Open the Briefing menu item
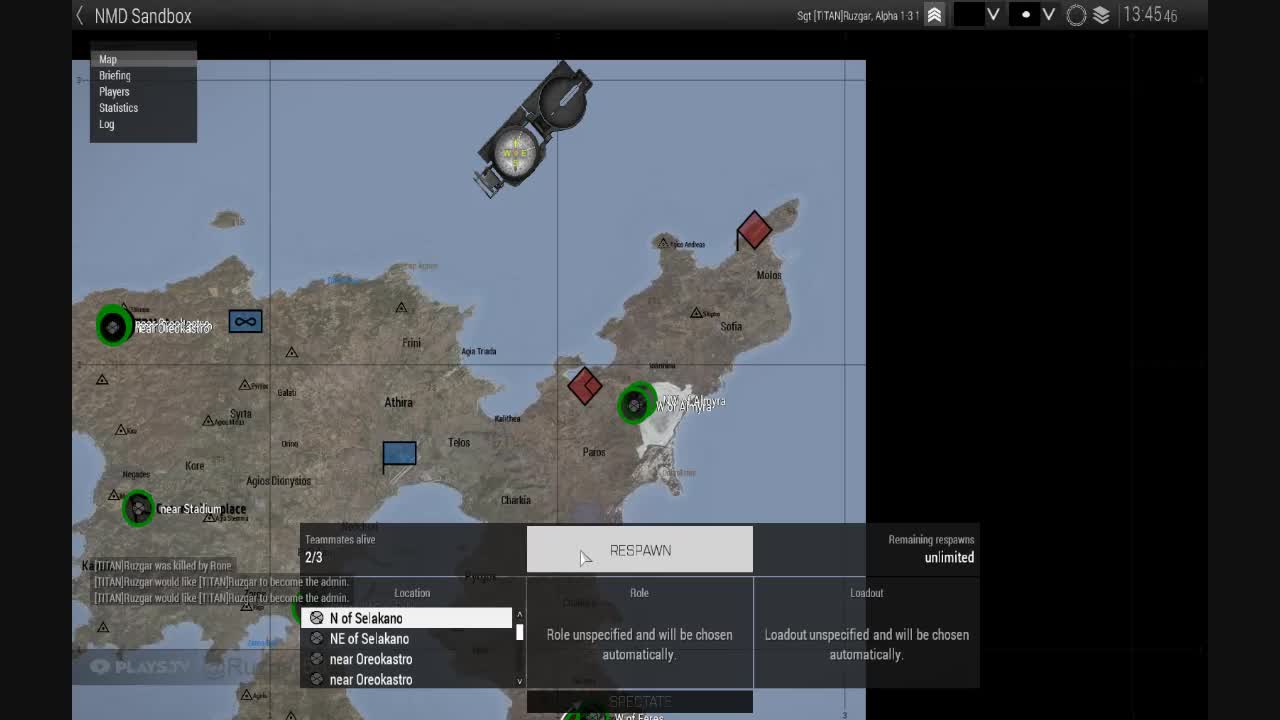 (x=143, y=75)
